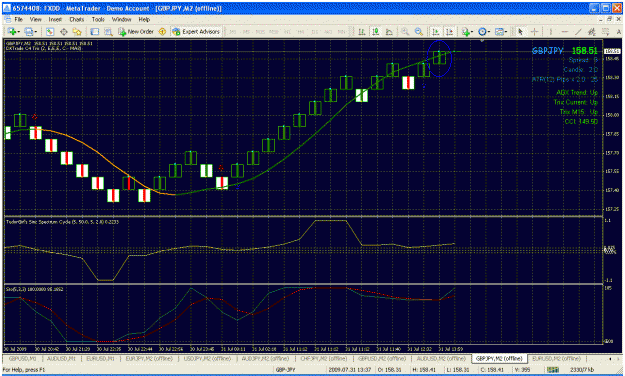
Task: Open the Help menu
Action: pos(144,19)
